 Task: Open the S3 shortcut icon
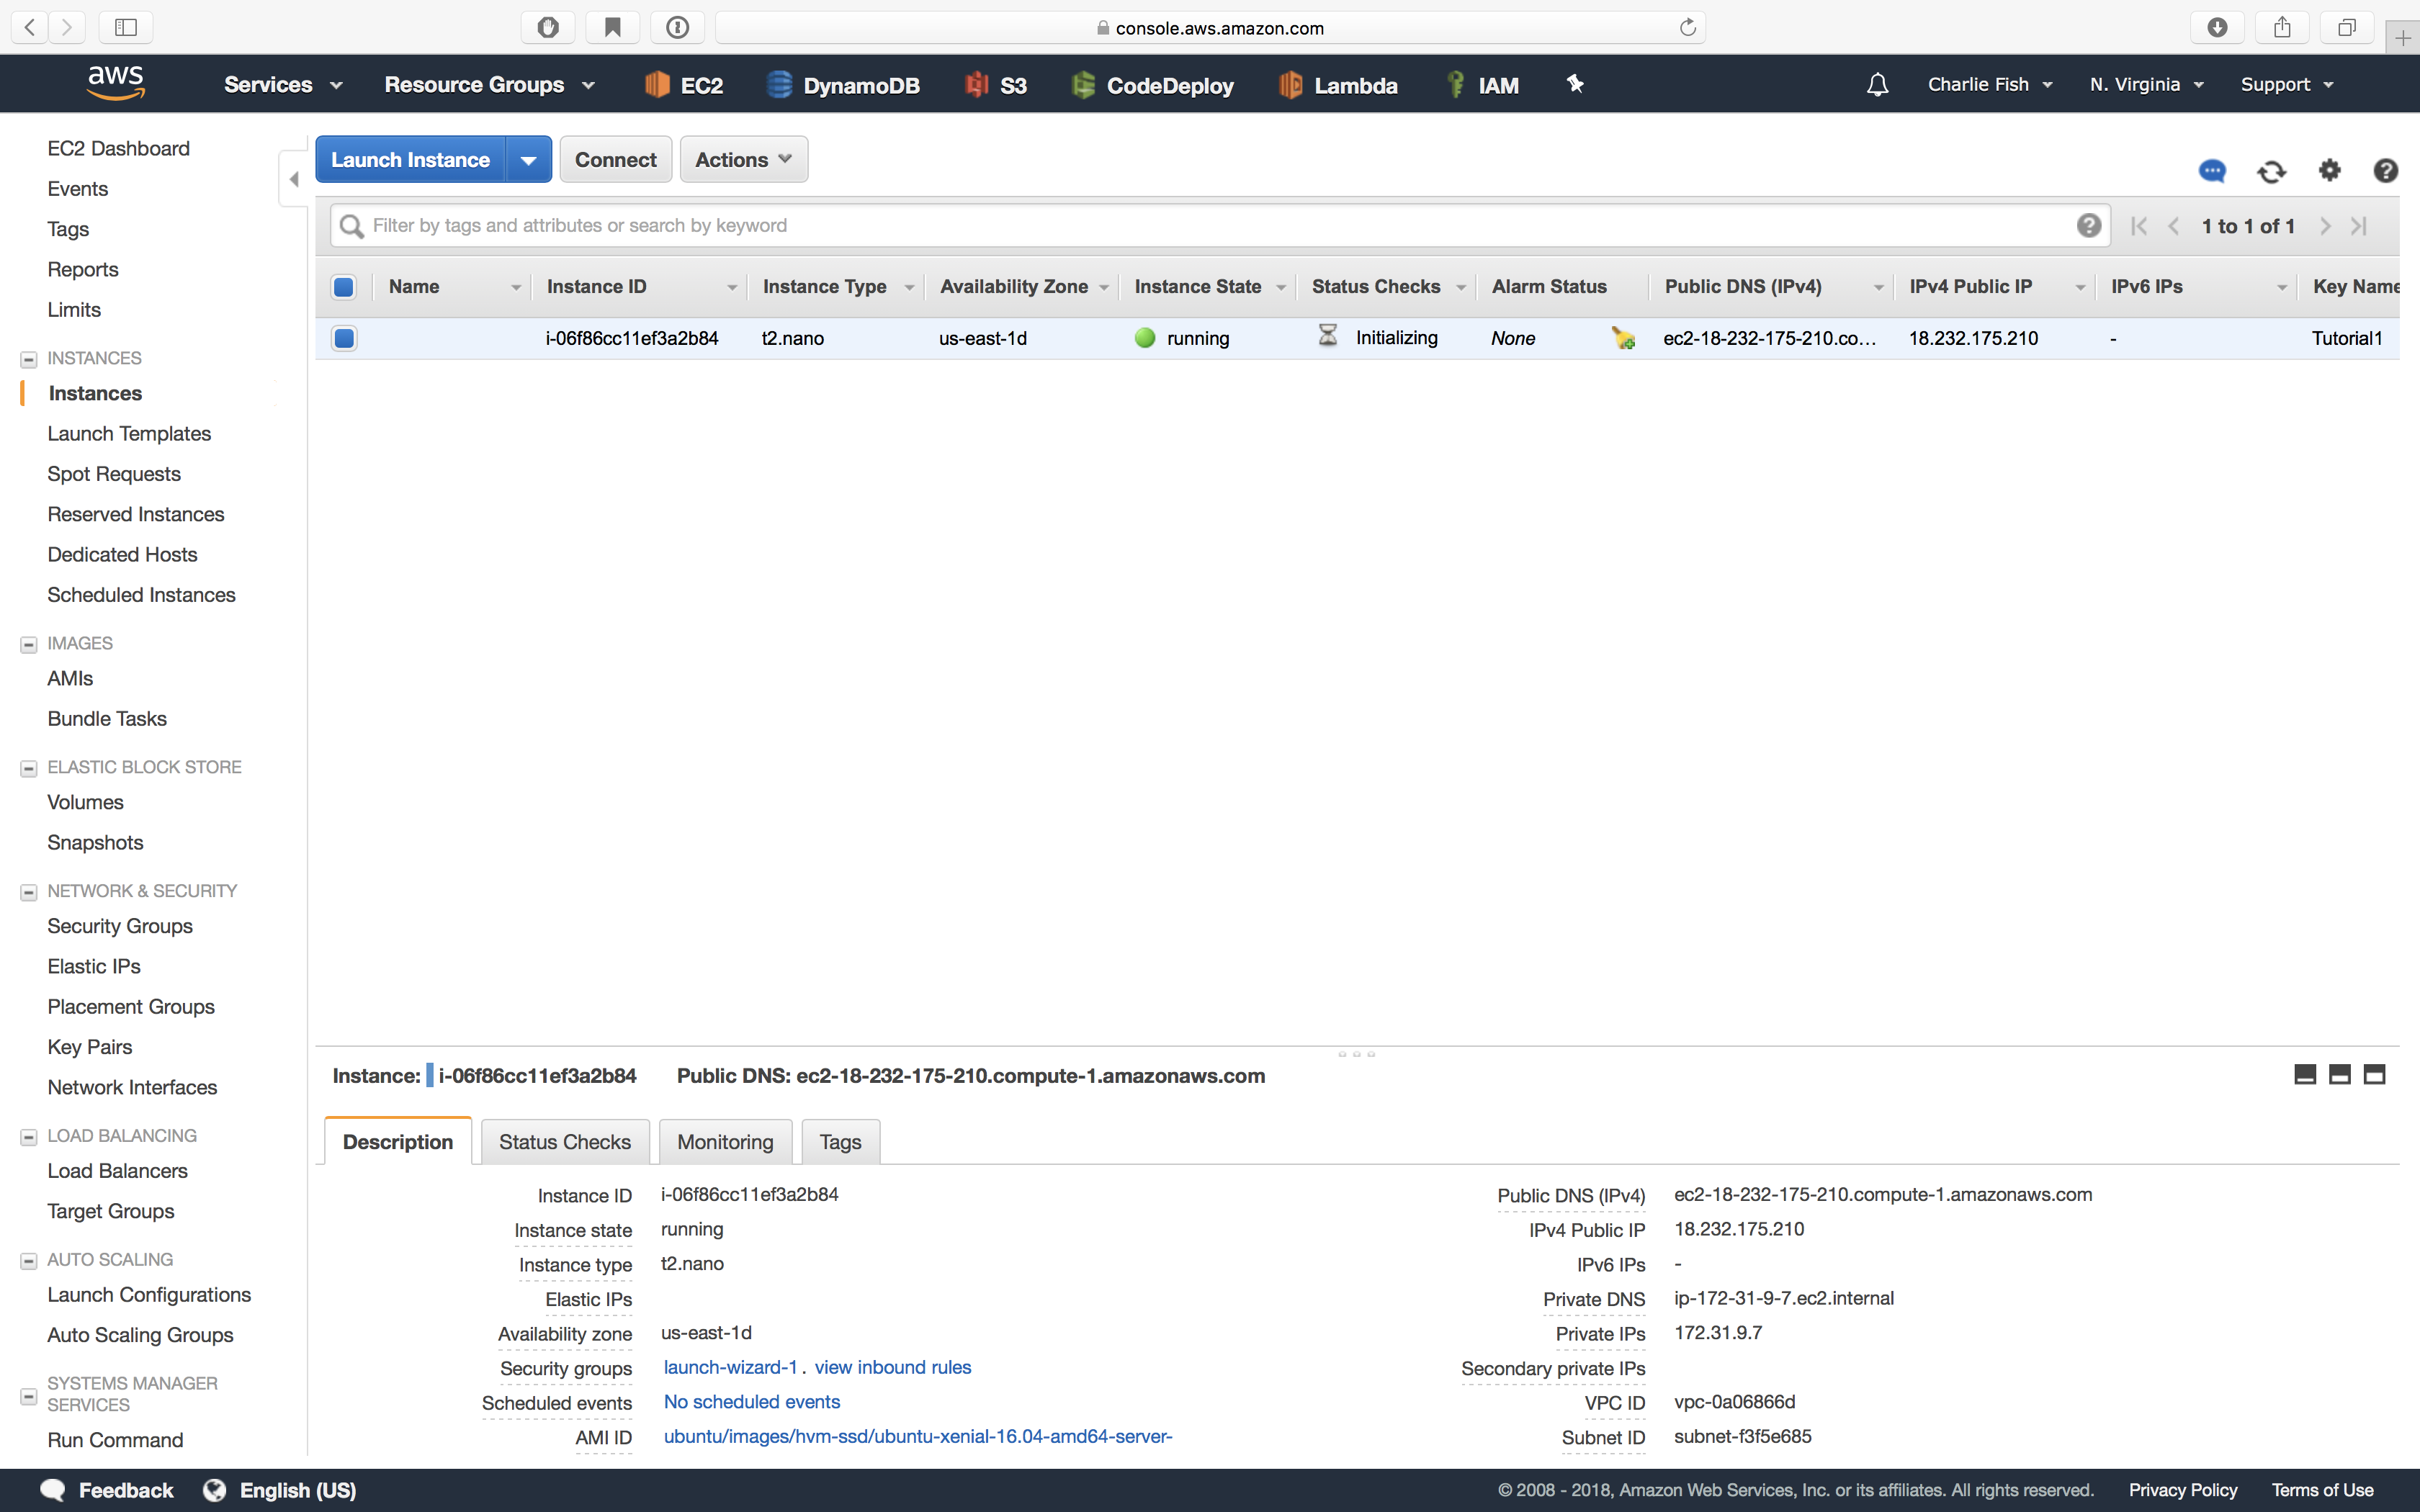tap(975, 84)
